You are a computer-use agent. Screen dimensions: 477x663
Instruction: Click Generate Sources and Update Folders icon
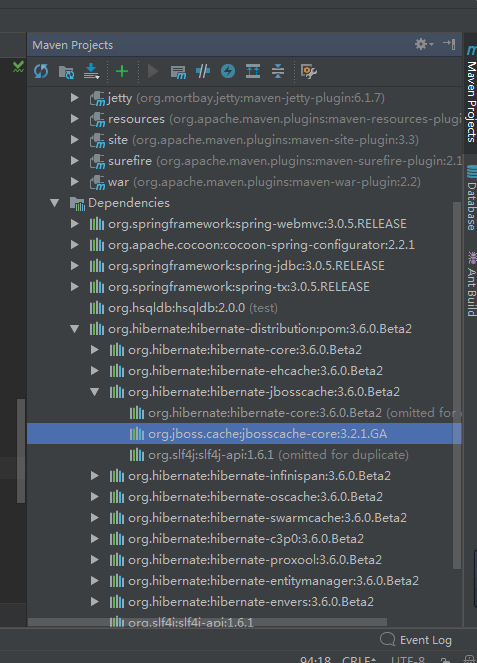[x=66, y=71]
